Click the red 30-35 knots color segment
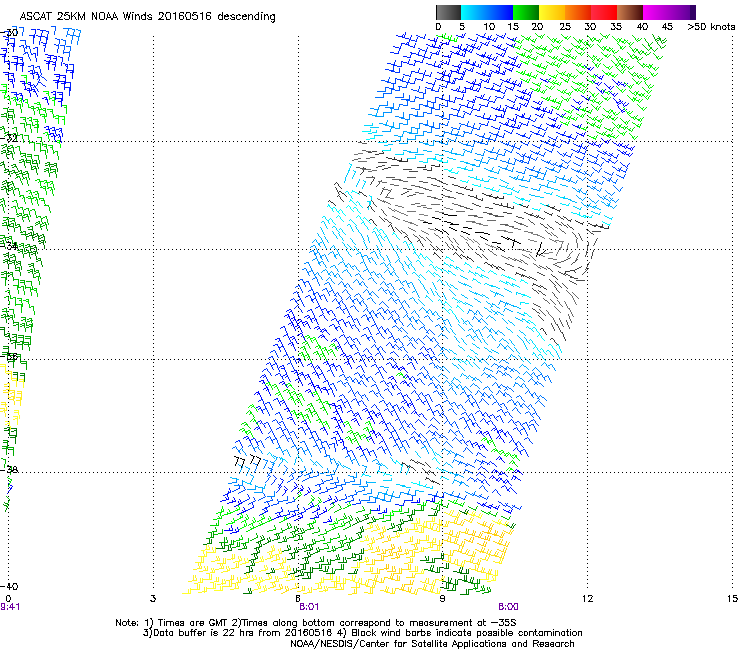The width and height of the screenshot is (740, 650). (x=604, y=12)
